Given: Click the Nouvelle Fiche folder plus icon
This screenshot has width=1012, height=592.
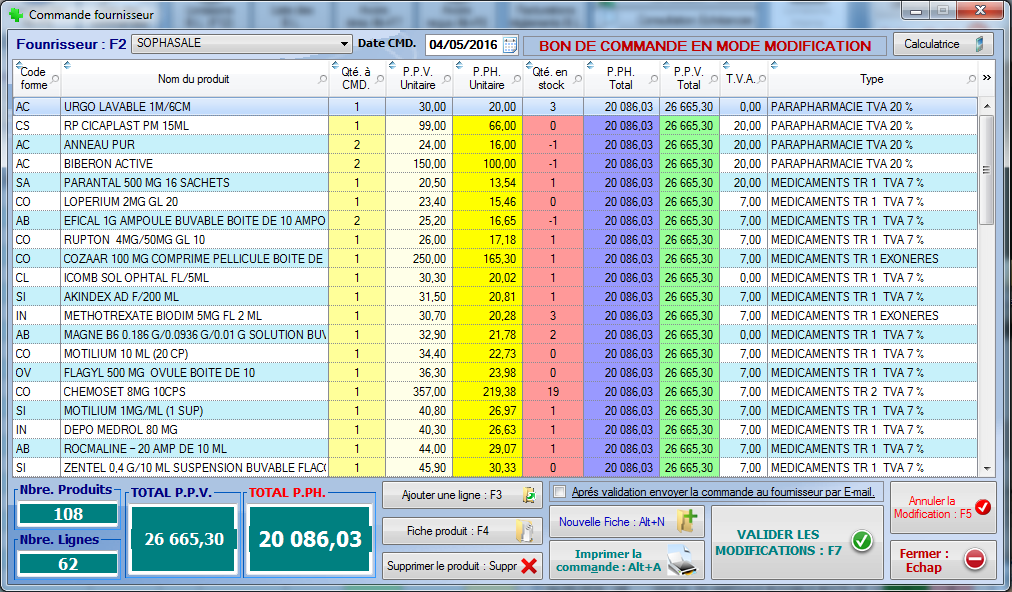Looking at the screenshot, I should (x=689, y=521).
